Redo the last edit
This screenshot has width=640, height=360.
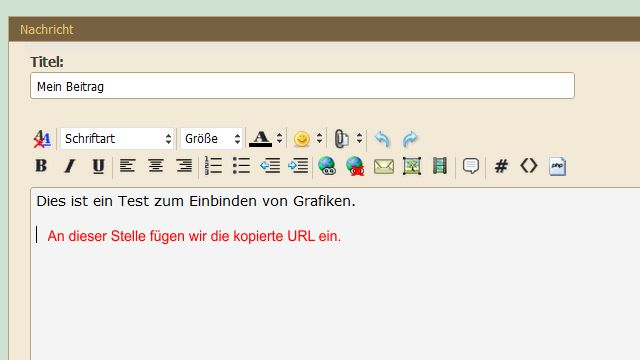coord(410,139)
